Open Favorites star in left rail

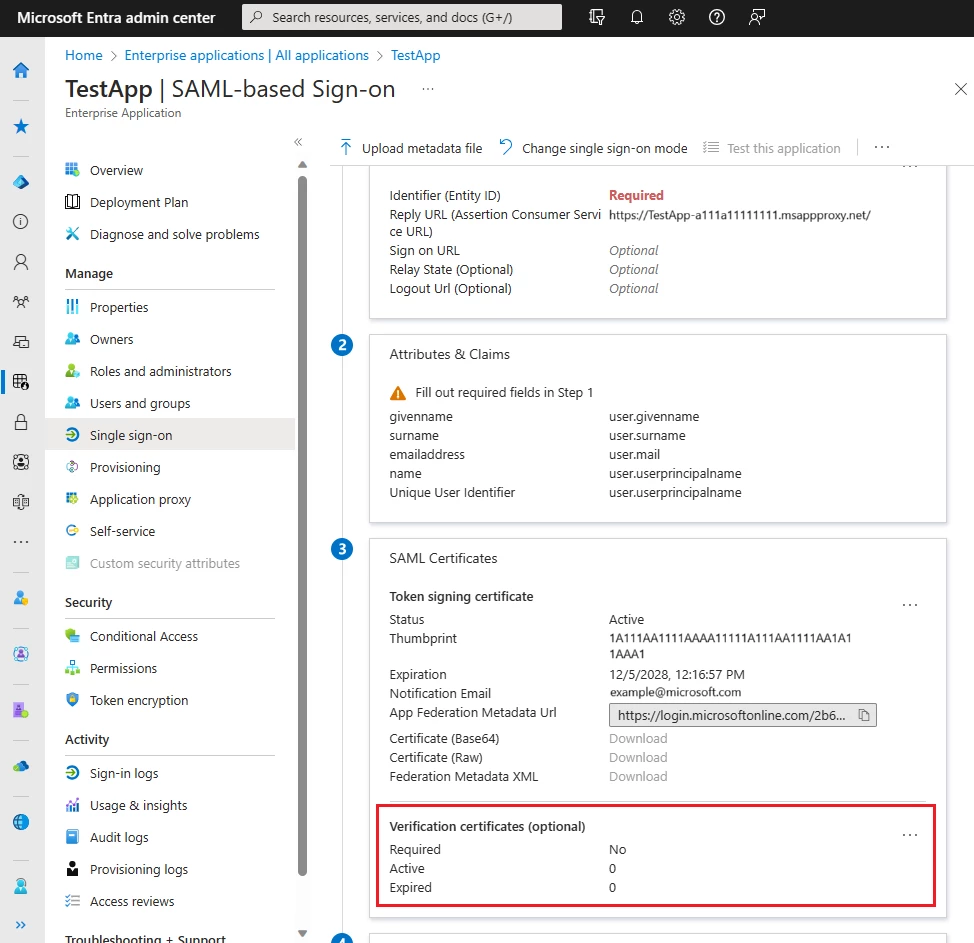point(21,127)
